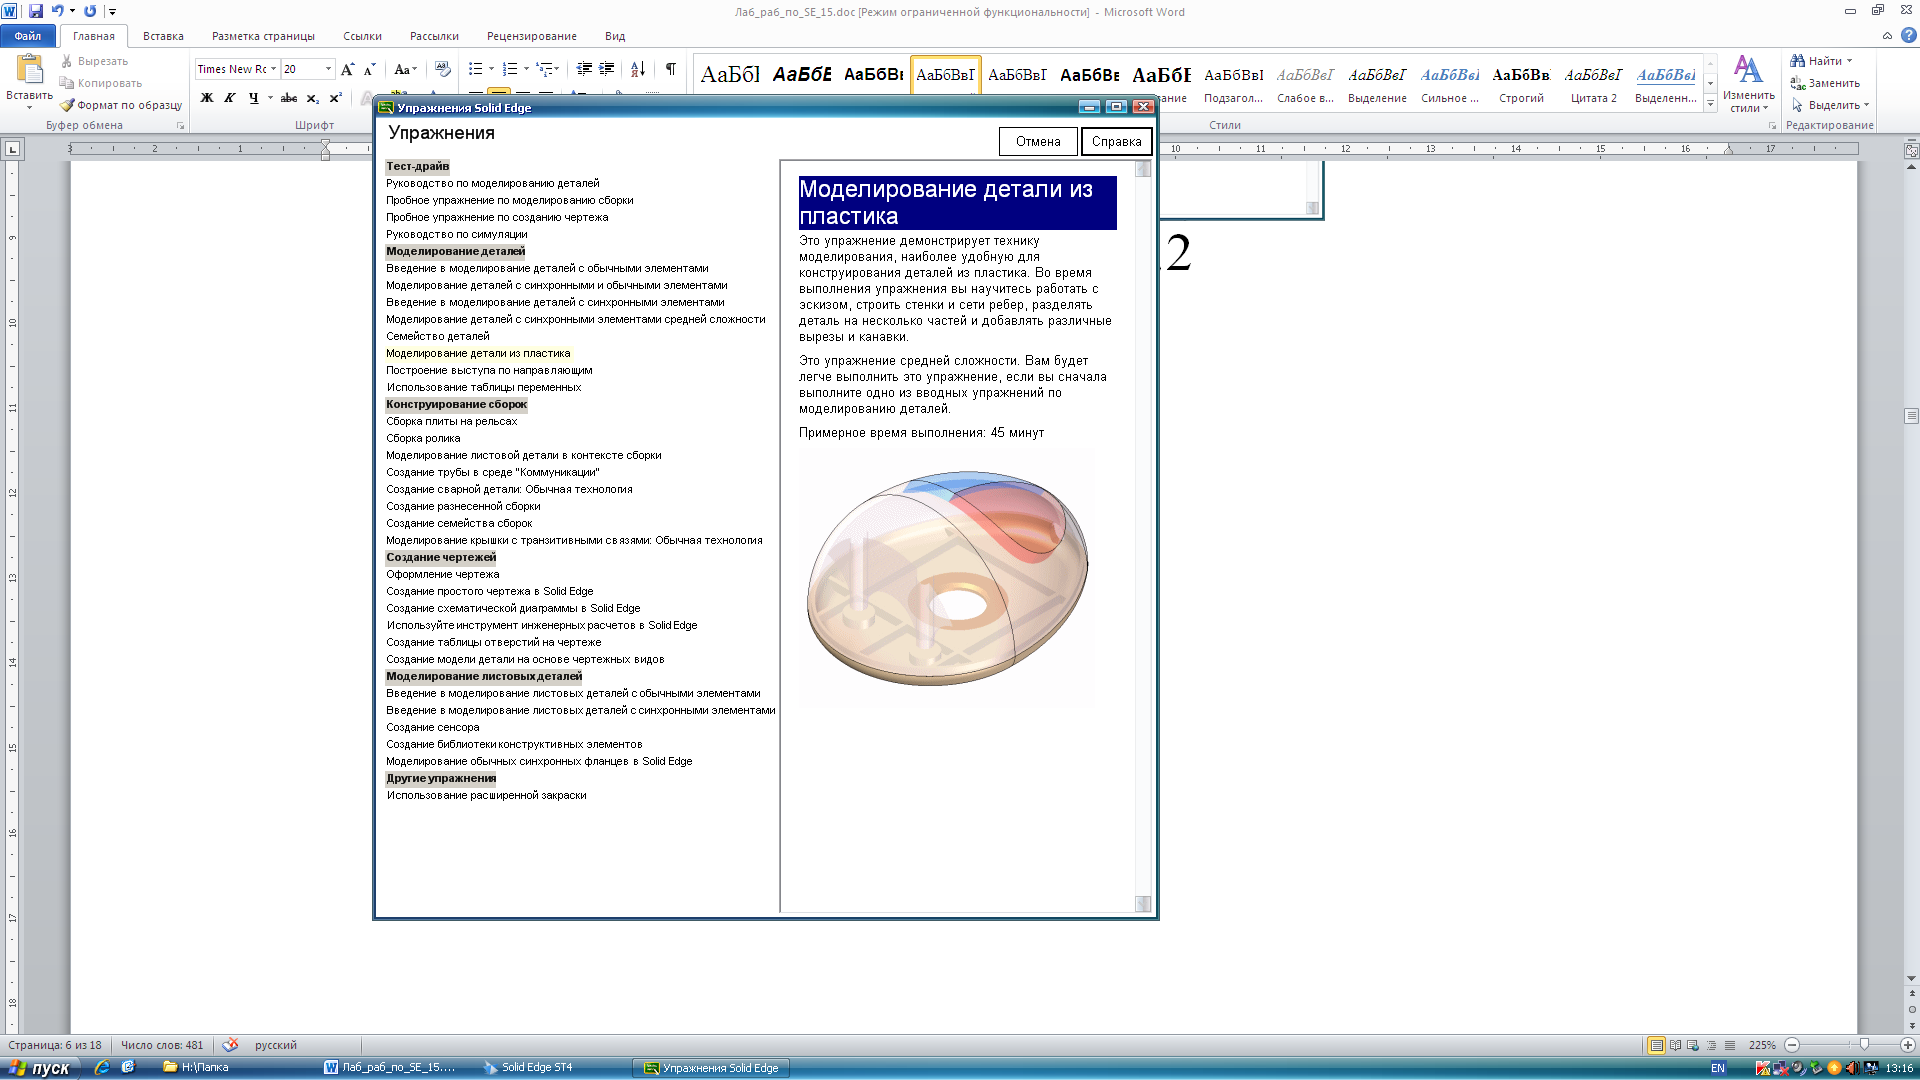Click the Kaspersky tray icon

1763,1068
